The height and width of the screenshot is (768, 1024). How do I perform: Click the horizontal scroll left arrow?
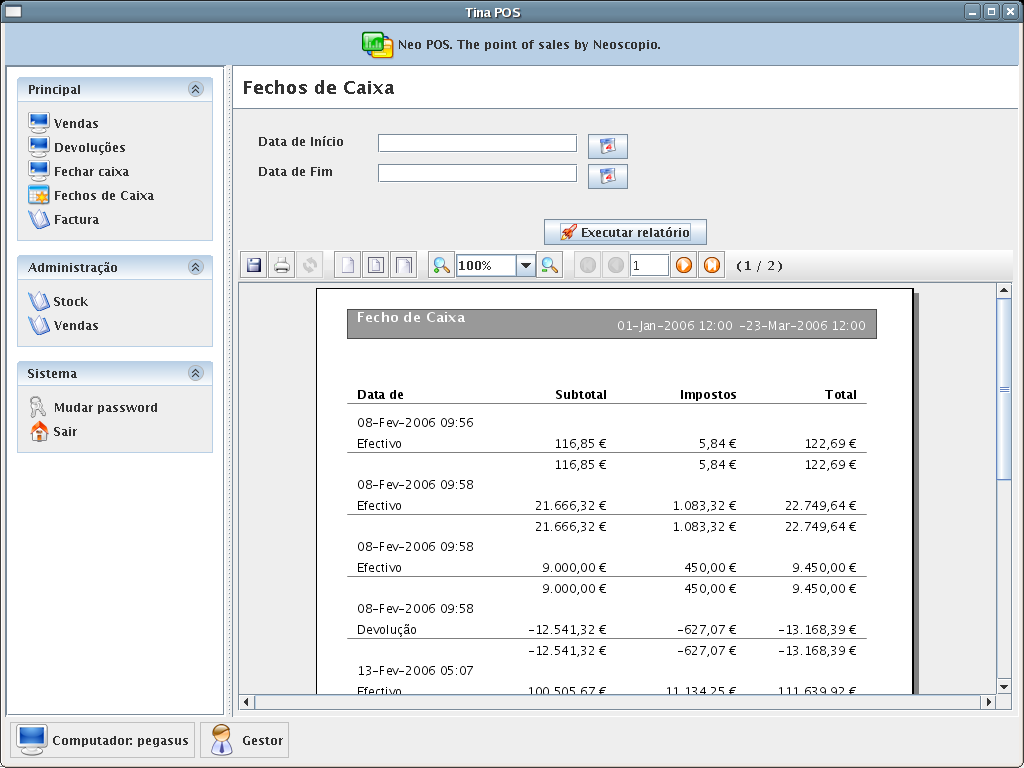point(246,702)
